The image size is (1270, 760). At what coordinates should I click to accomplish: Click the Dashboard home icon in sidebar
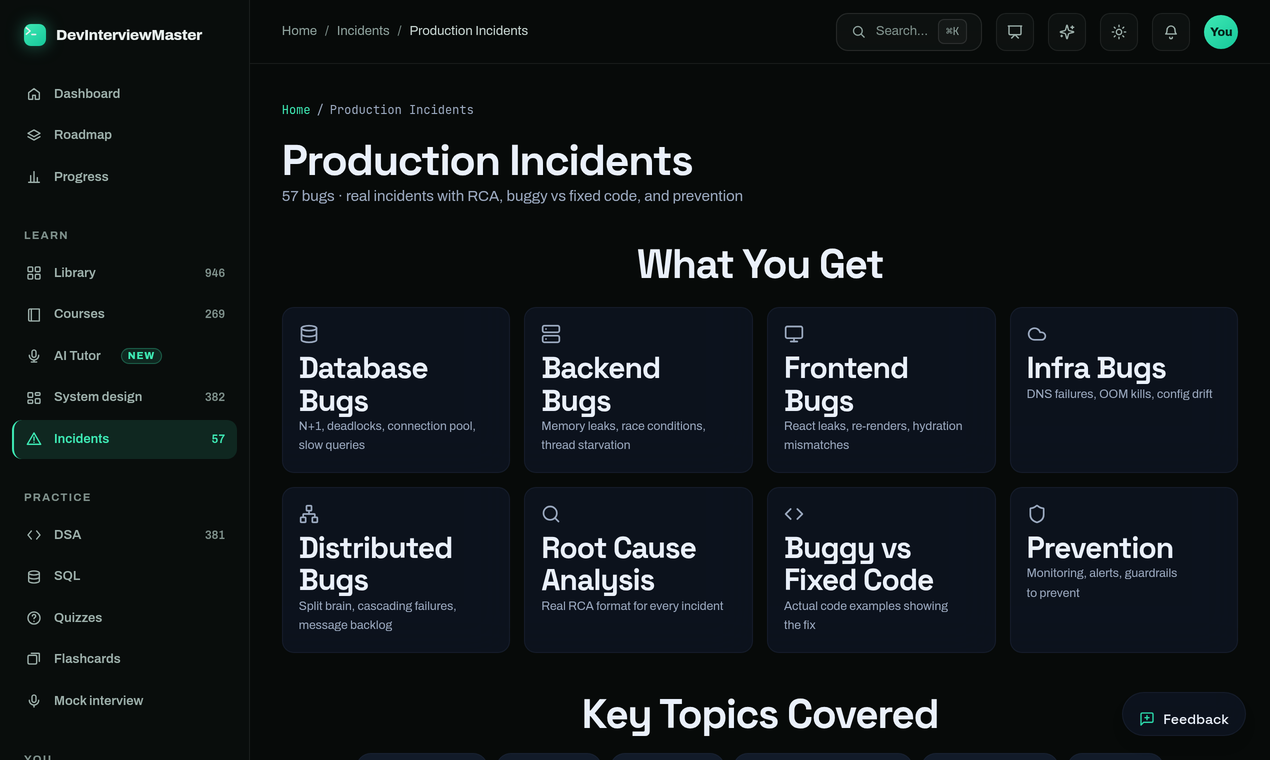[x=34, y=94]
